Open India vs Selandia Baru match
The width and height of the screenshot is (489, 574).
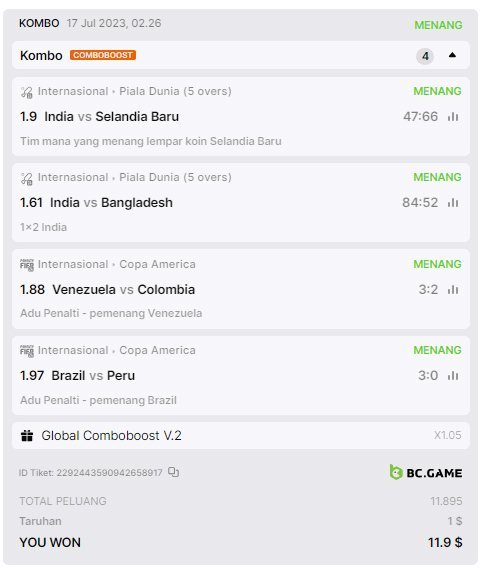coord(112,117)
